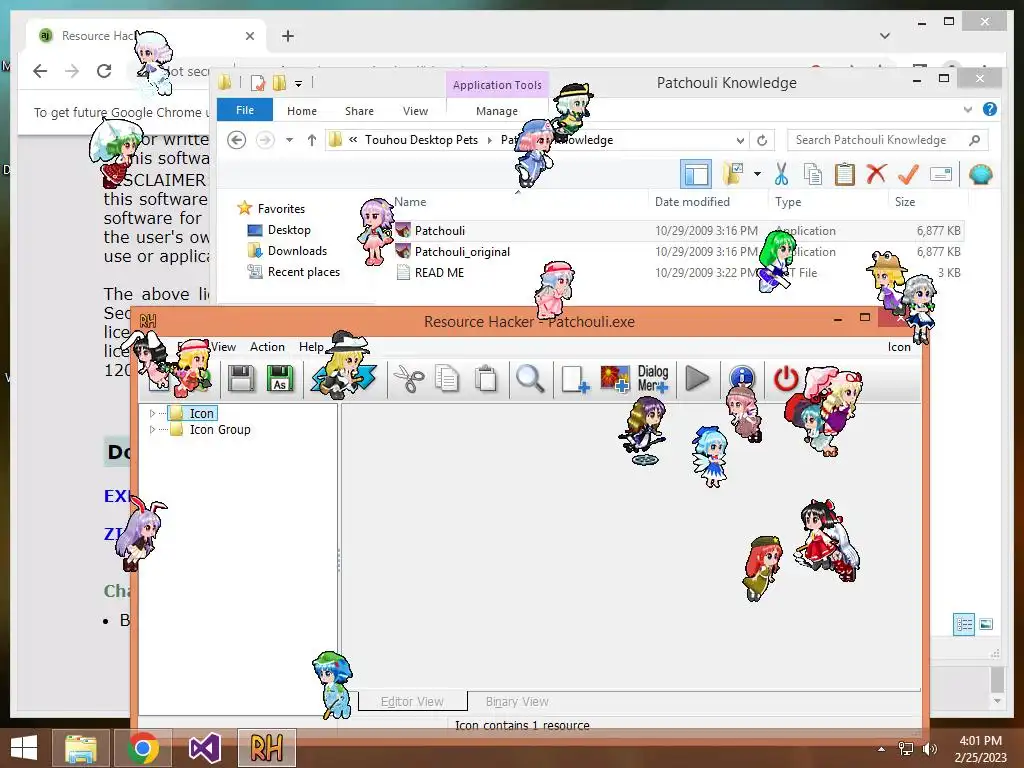Click the Save icon in Resource Hacker

[241, 379]
